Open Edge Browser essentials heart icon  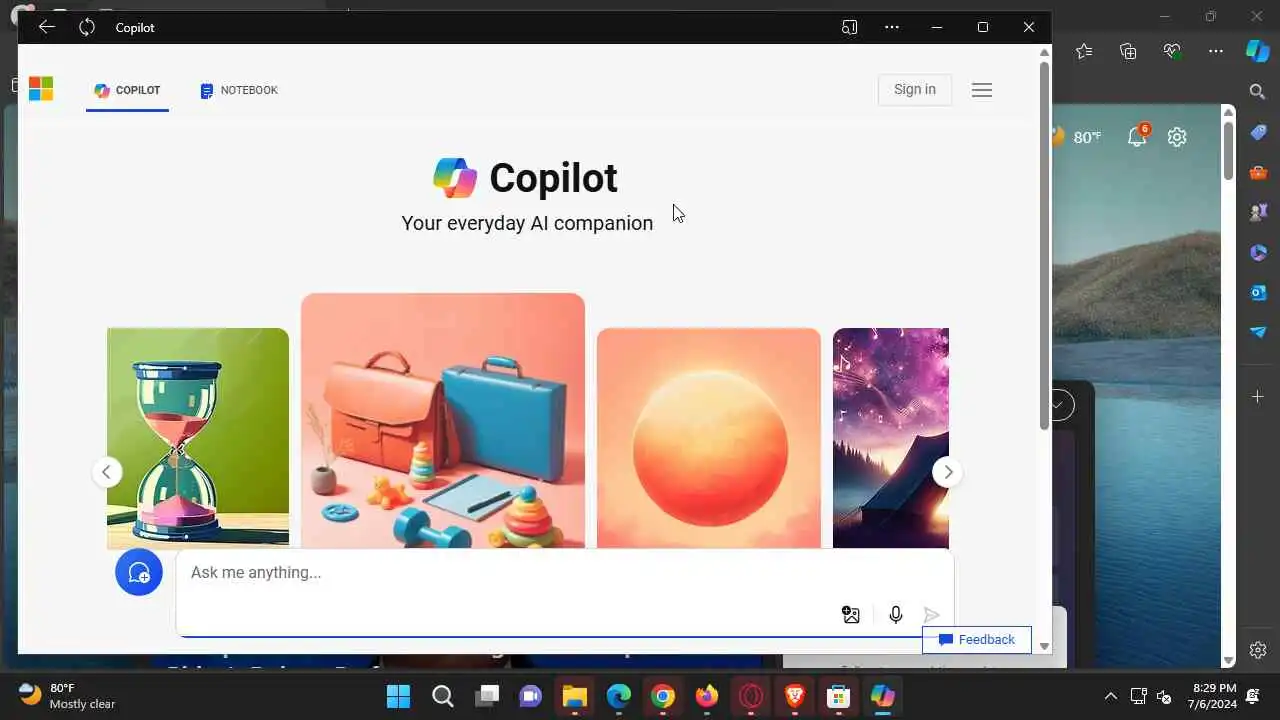pyautogui.click(x=1172, y=51)
